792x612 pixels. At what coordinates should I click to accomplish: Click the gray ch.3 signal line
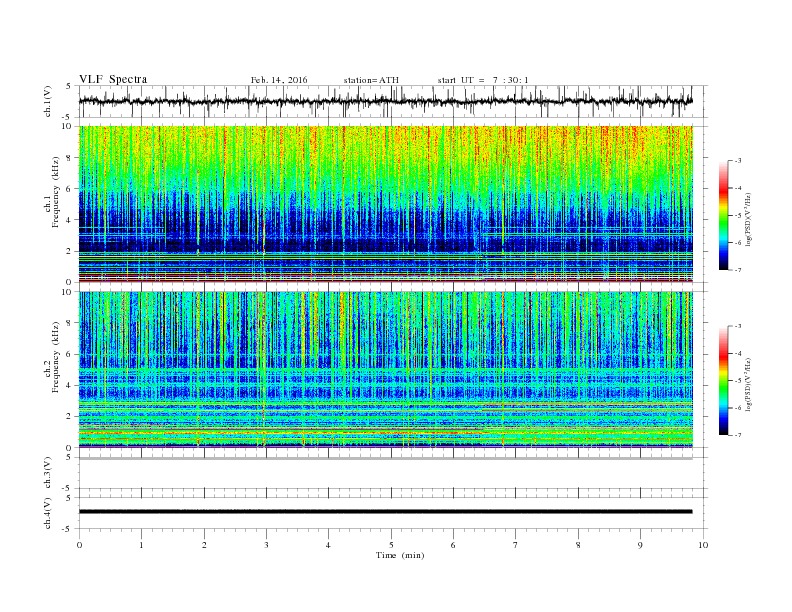tap(385, 458)
